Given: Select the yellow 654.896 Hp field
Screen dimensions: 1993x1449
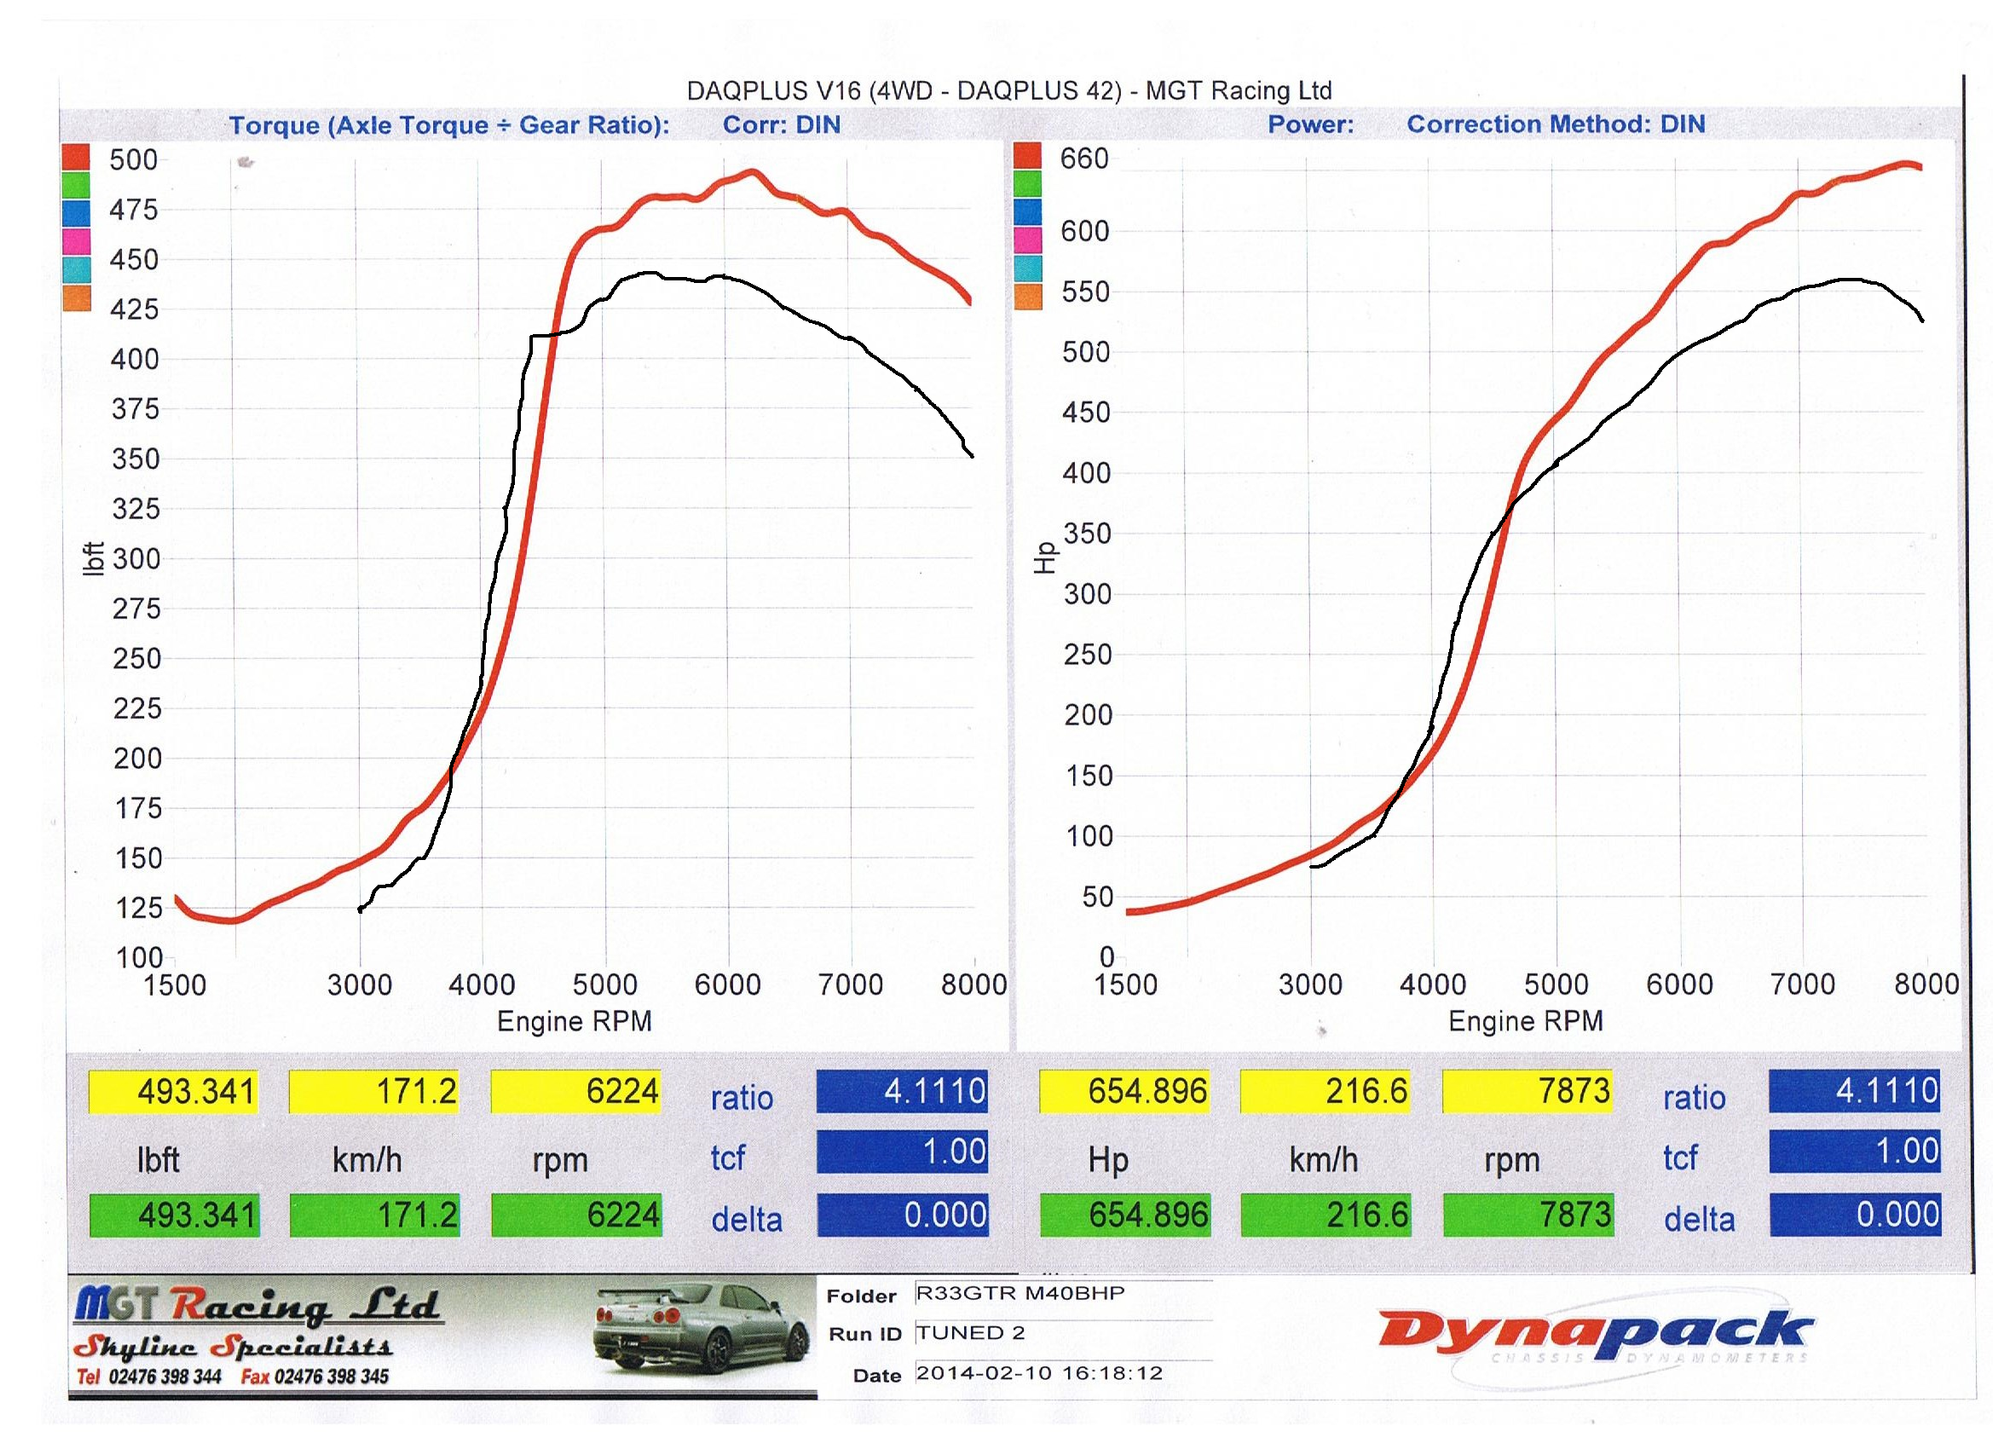Looking at the screenshot, I should tap(1125, 1091).
